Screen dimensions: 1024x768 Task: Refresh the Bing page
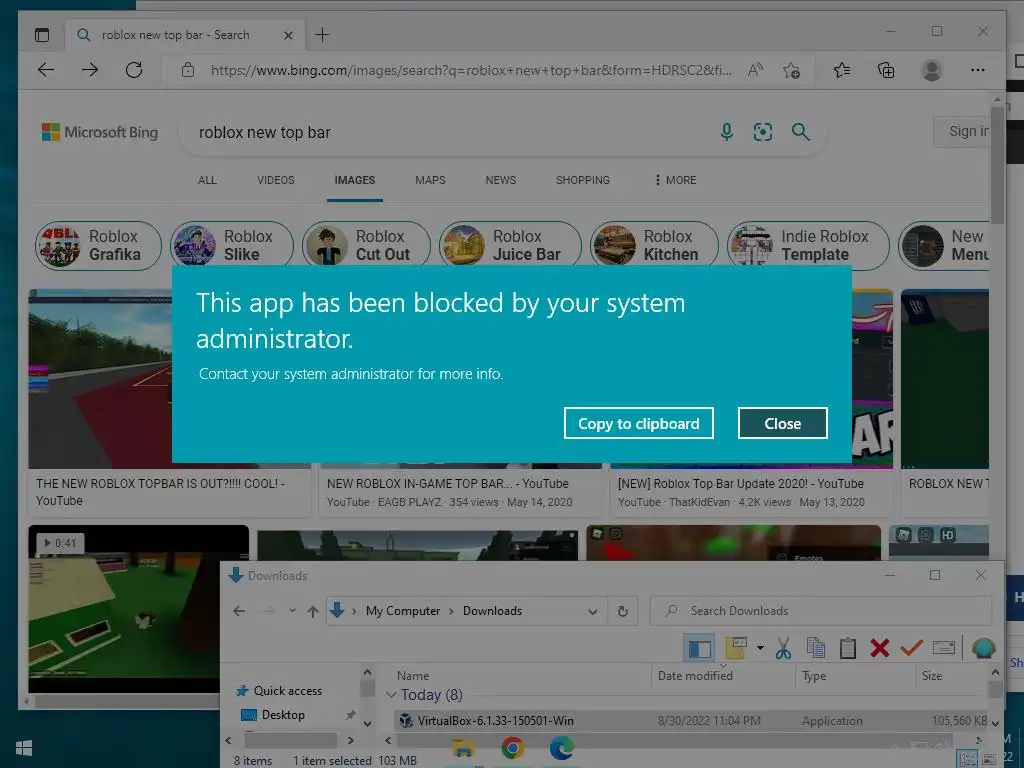click(x=134, y=70)
